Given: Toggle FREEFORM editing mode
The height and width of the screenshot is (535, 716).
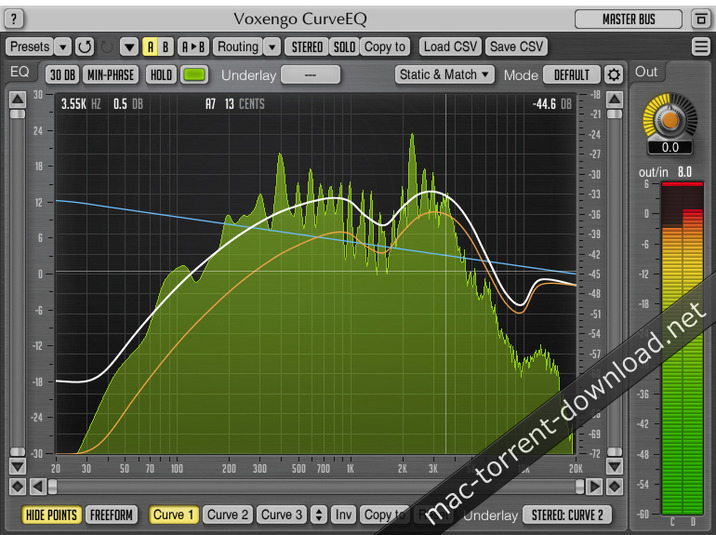Looking at the screenshot, I should pos(111,515).
